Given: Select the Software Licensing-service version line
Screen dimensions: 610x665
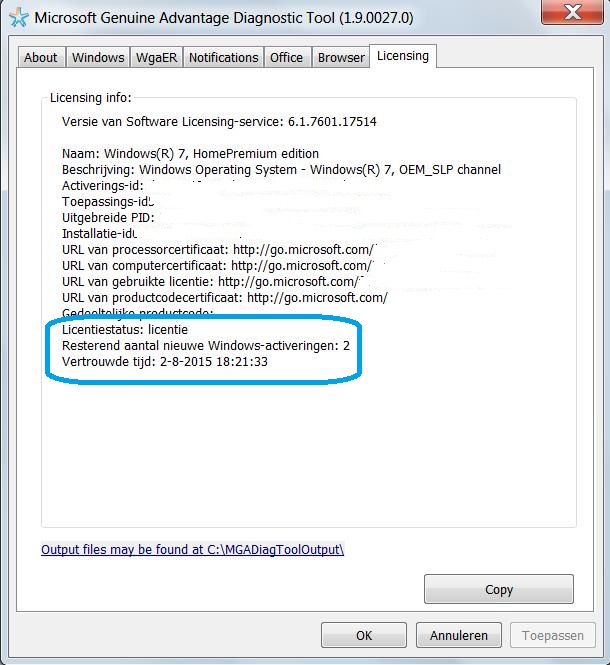Looking at the screenshot, I should (x=219, y=122).
